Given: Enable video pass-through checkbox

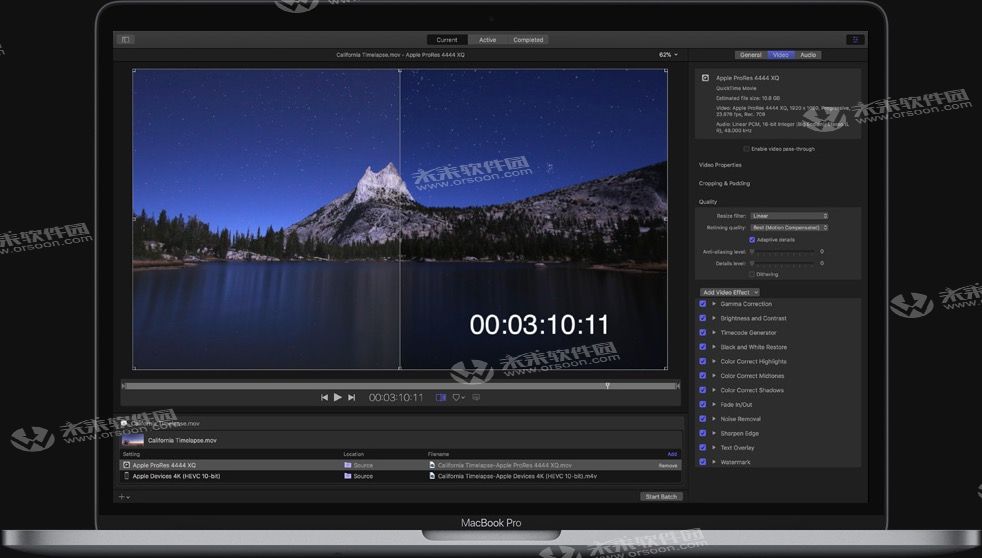Looking at the screenshot, I should [746, 149].
